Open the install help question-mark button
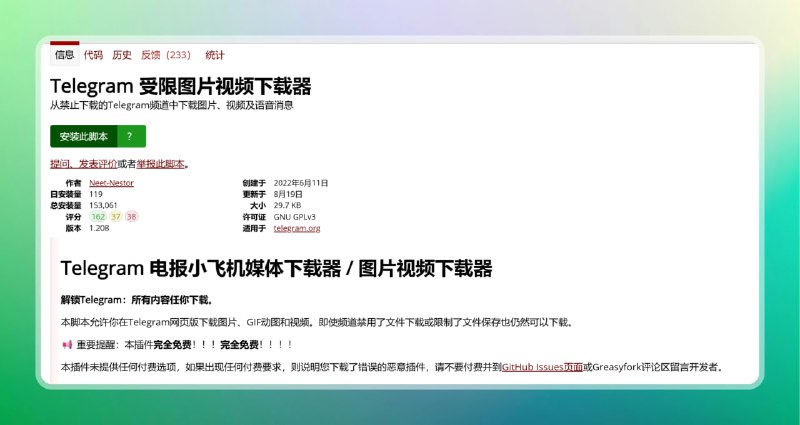The image size is (800, 425). click(x=132, y=136)
